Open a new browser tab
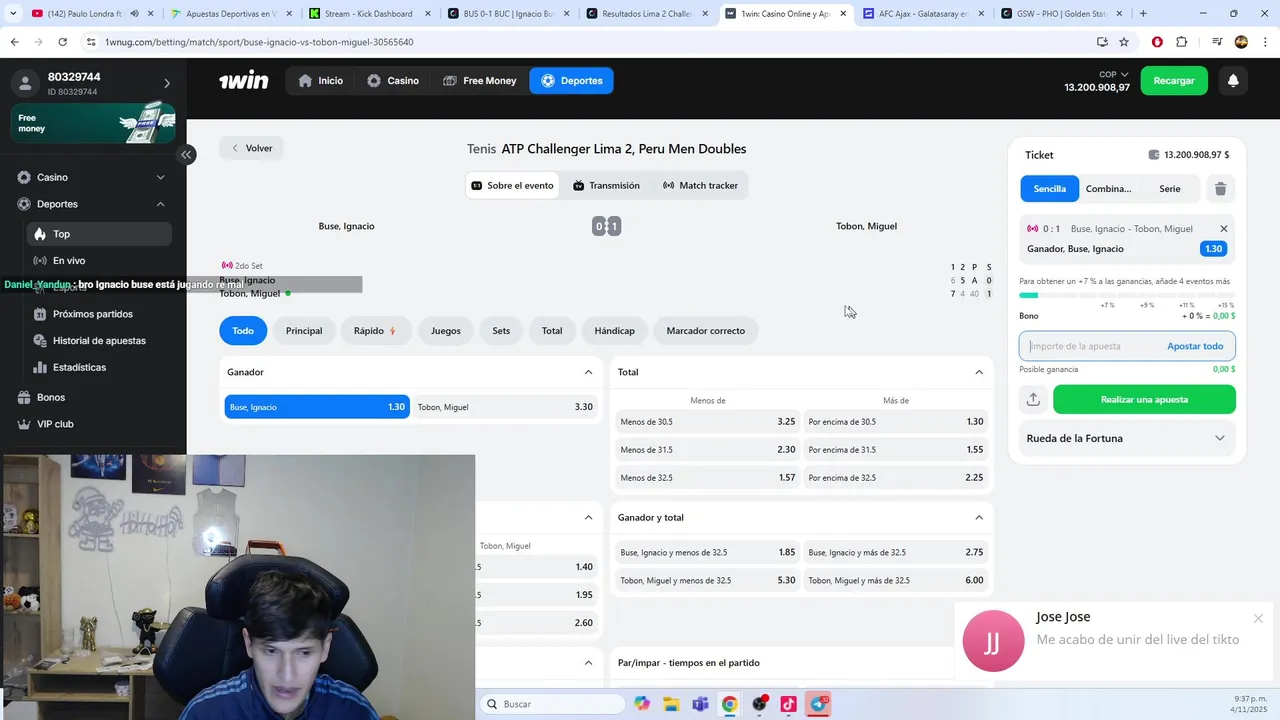Viewport: 1280px width, 720px height. [1143, 14]
